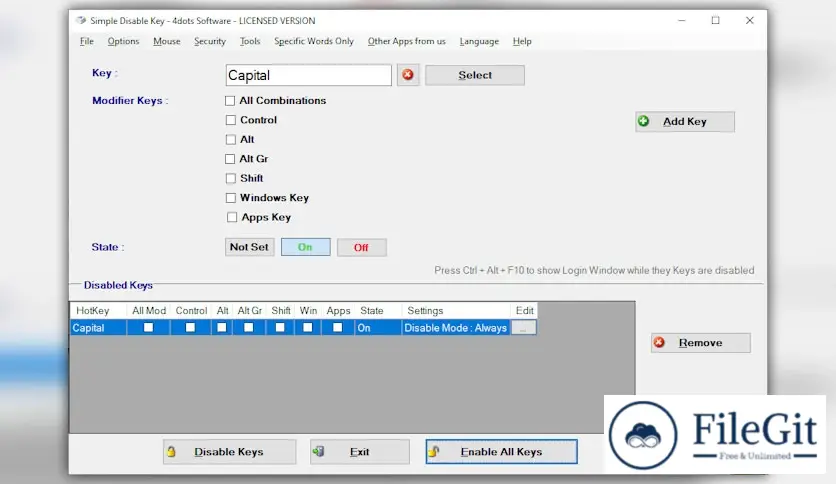Screen dimensions: 836x484
Task: Open the Mouse menu
Action: pyautogui.click(x=167, y=41)
